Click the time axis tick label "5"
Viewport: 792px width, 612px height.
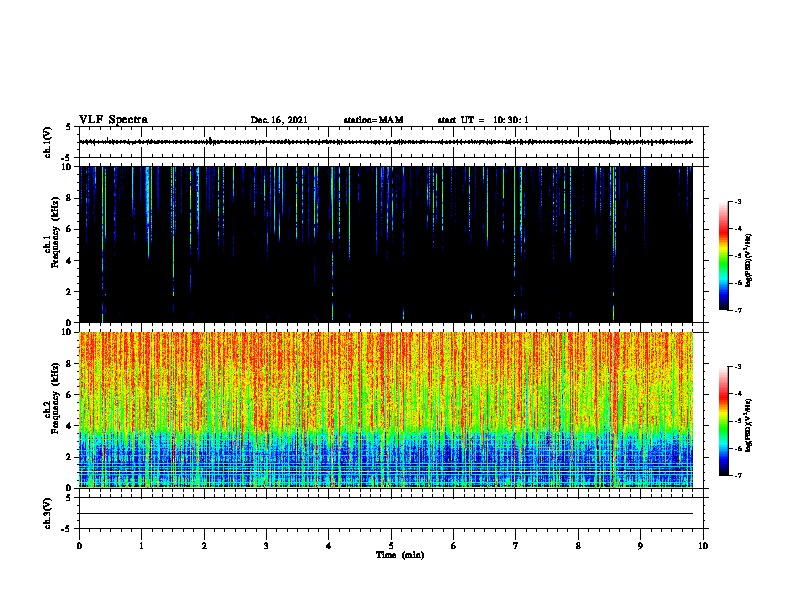[391, 546]
